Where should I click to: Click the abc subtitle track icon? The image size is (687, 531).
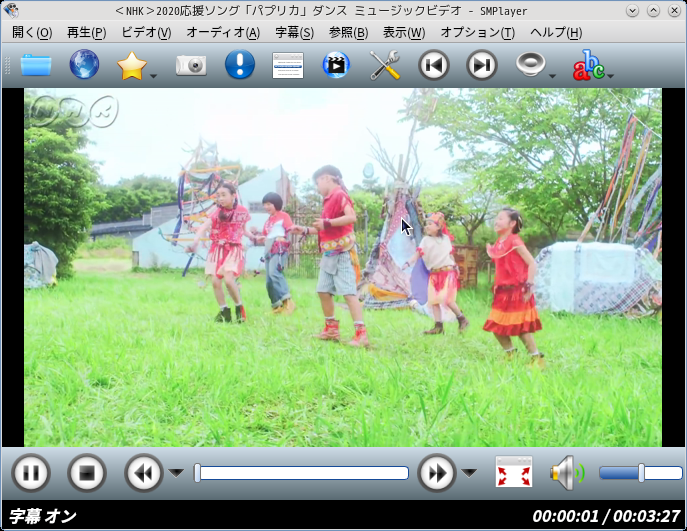coord(588,65)
